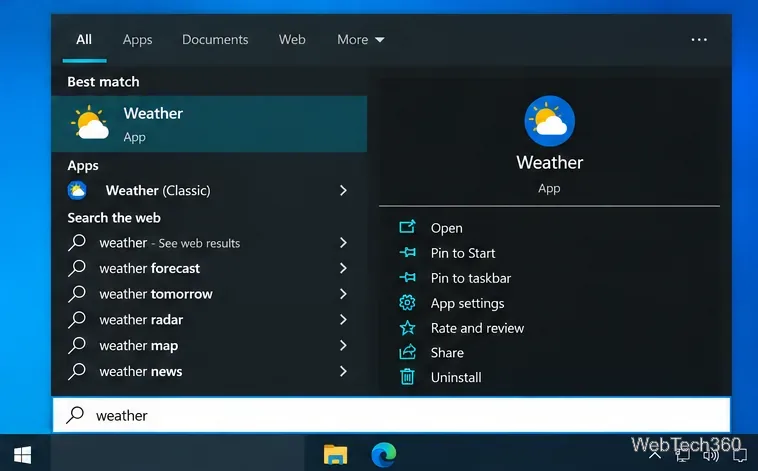Click the Open icon in Weather preview pane
The width and height of the screenshot is (758, 471).
point(407,227)
